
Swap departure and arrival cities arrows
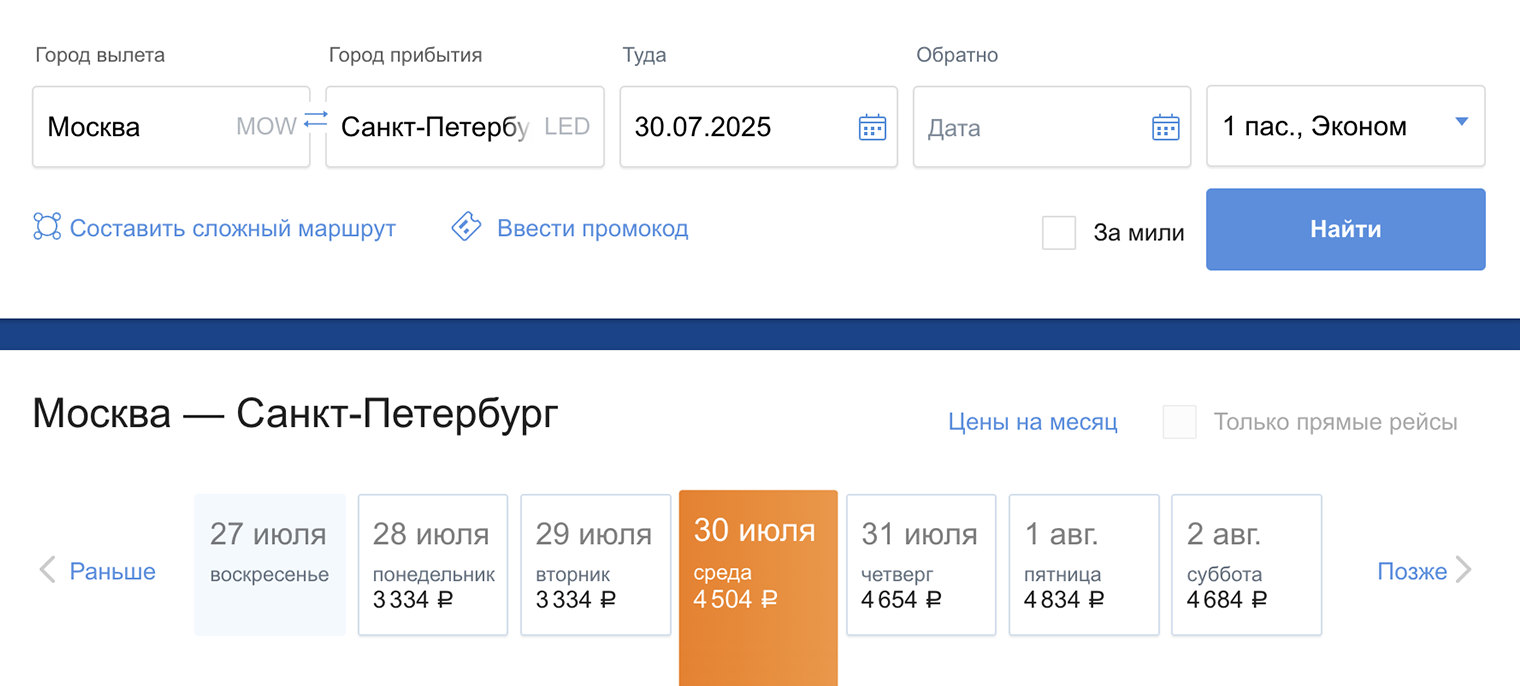[316, 118]
